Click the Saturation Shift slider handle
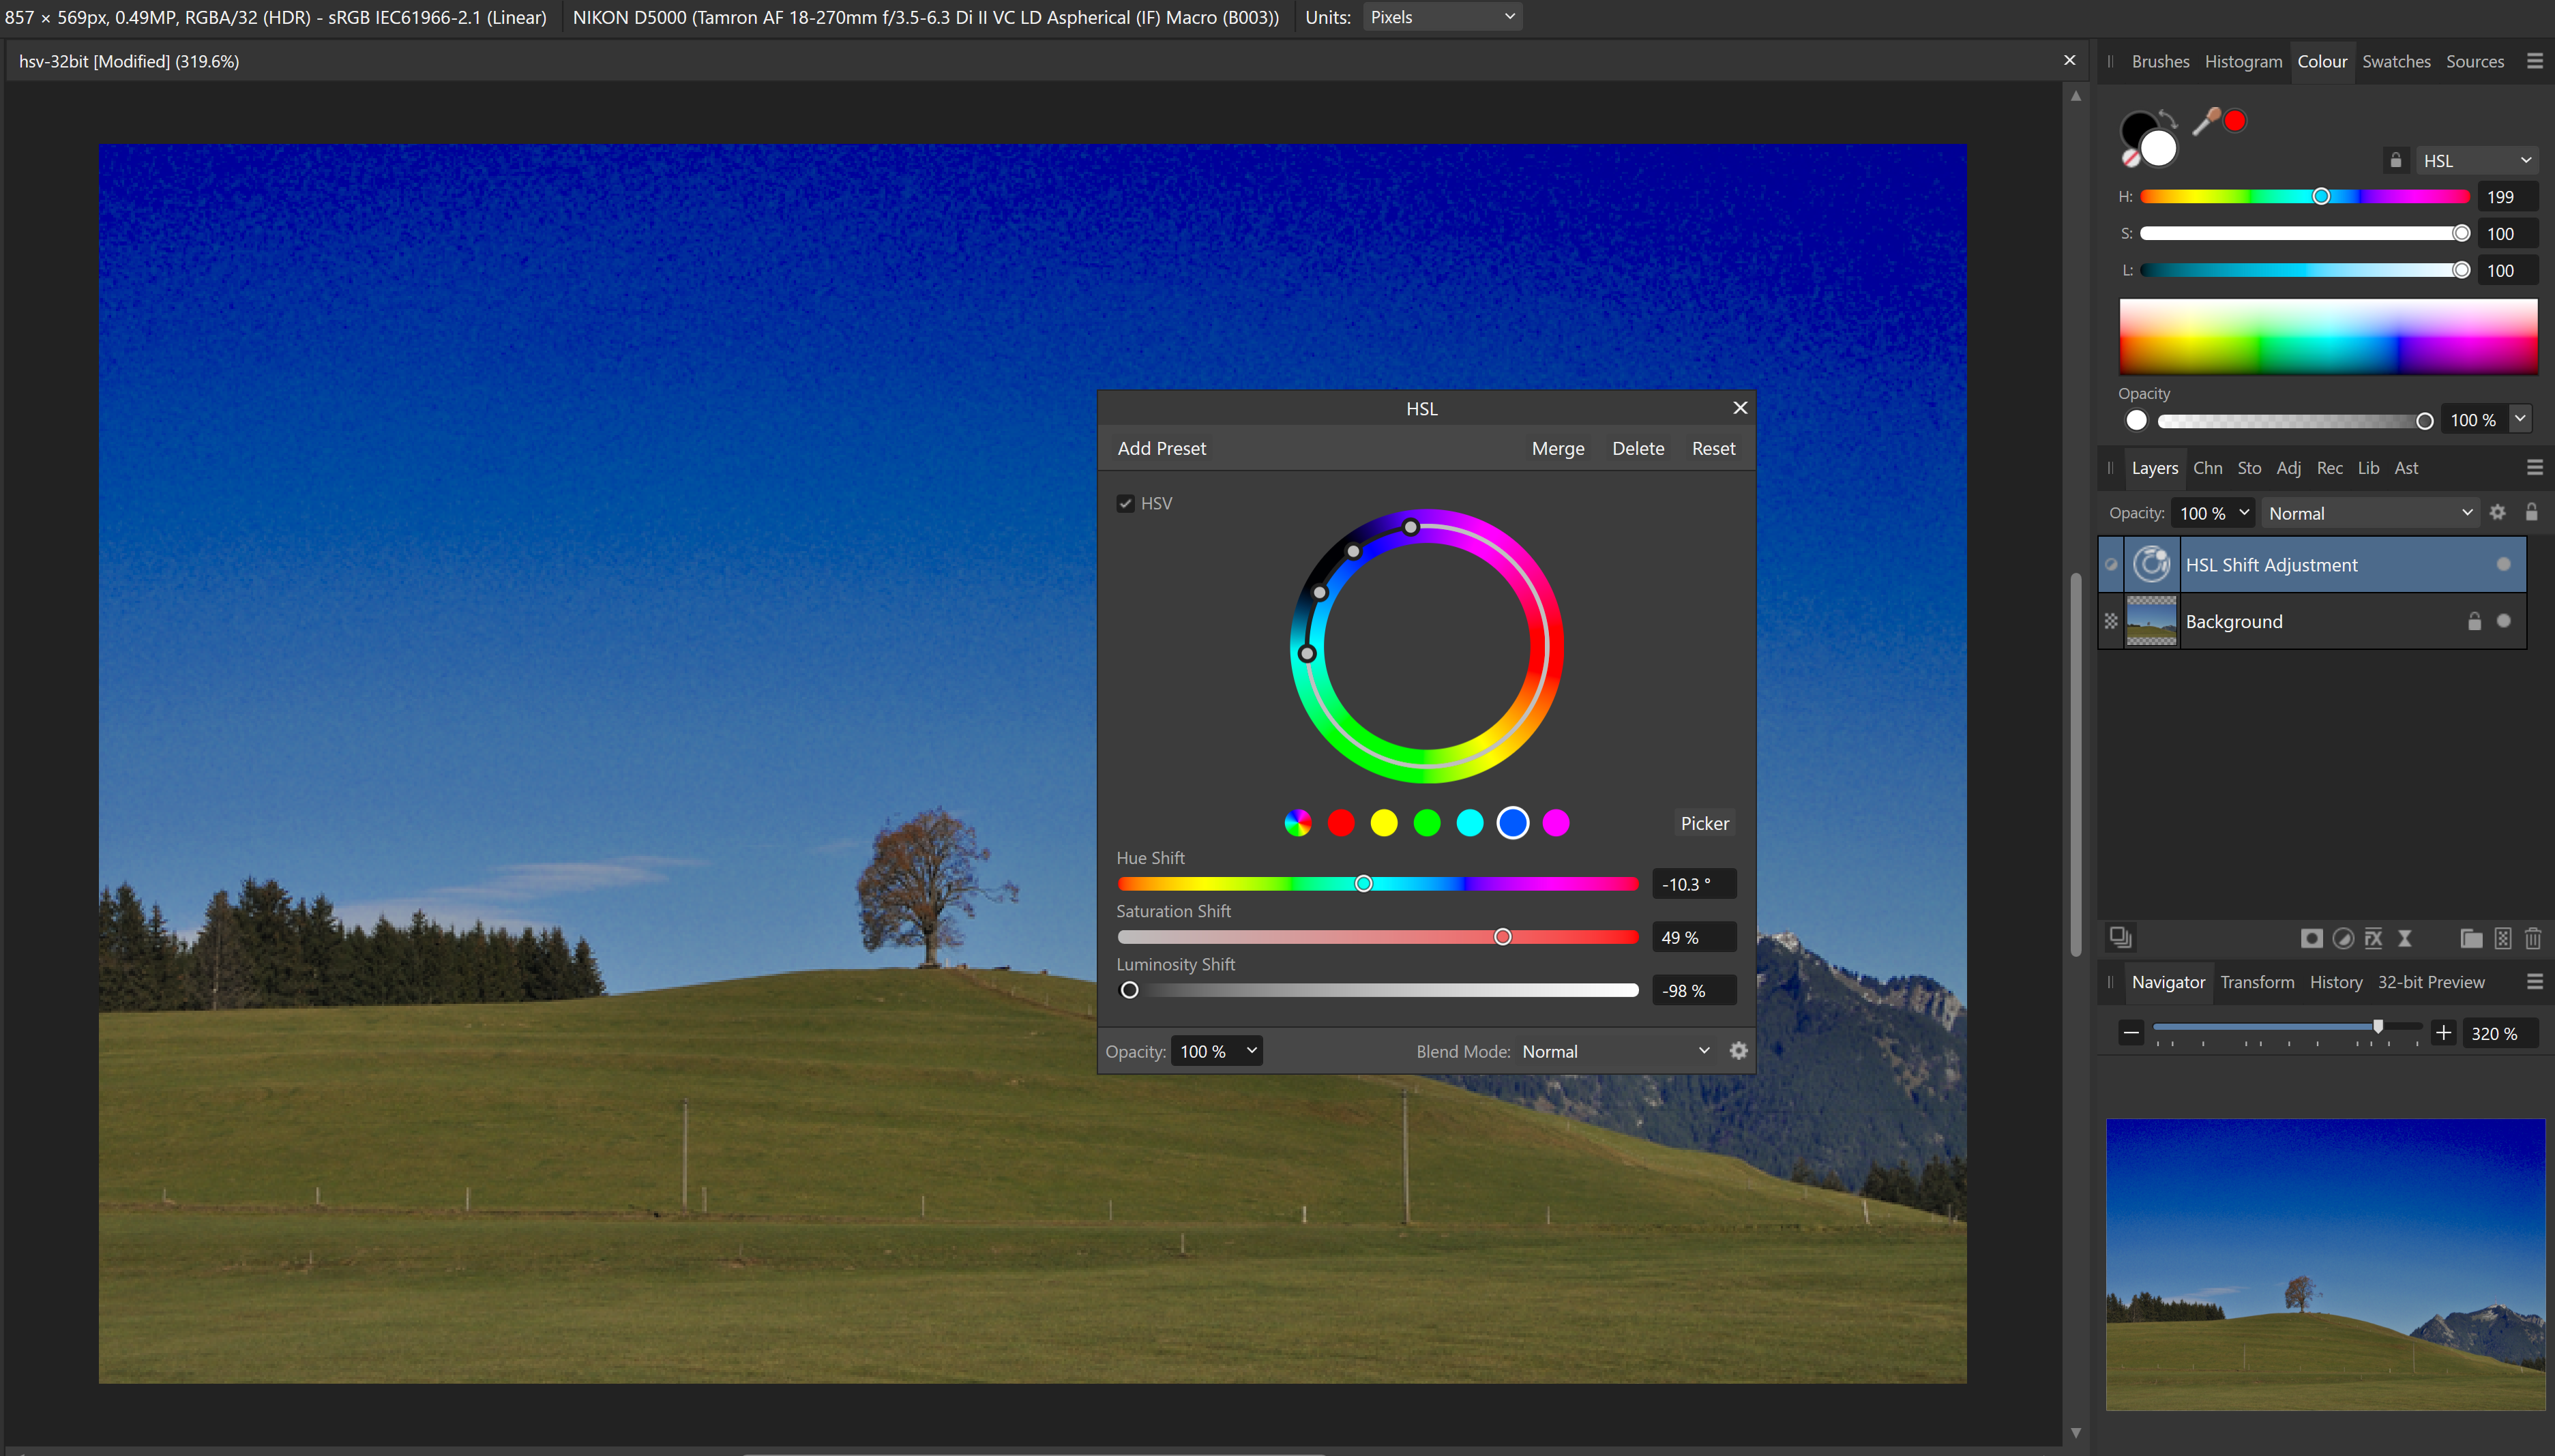 click(x=1502, y=936)
